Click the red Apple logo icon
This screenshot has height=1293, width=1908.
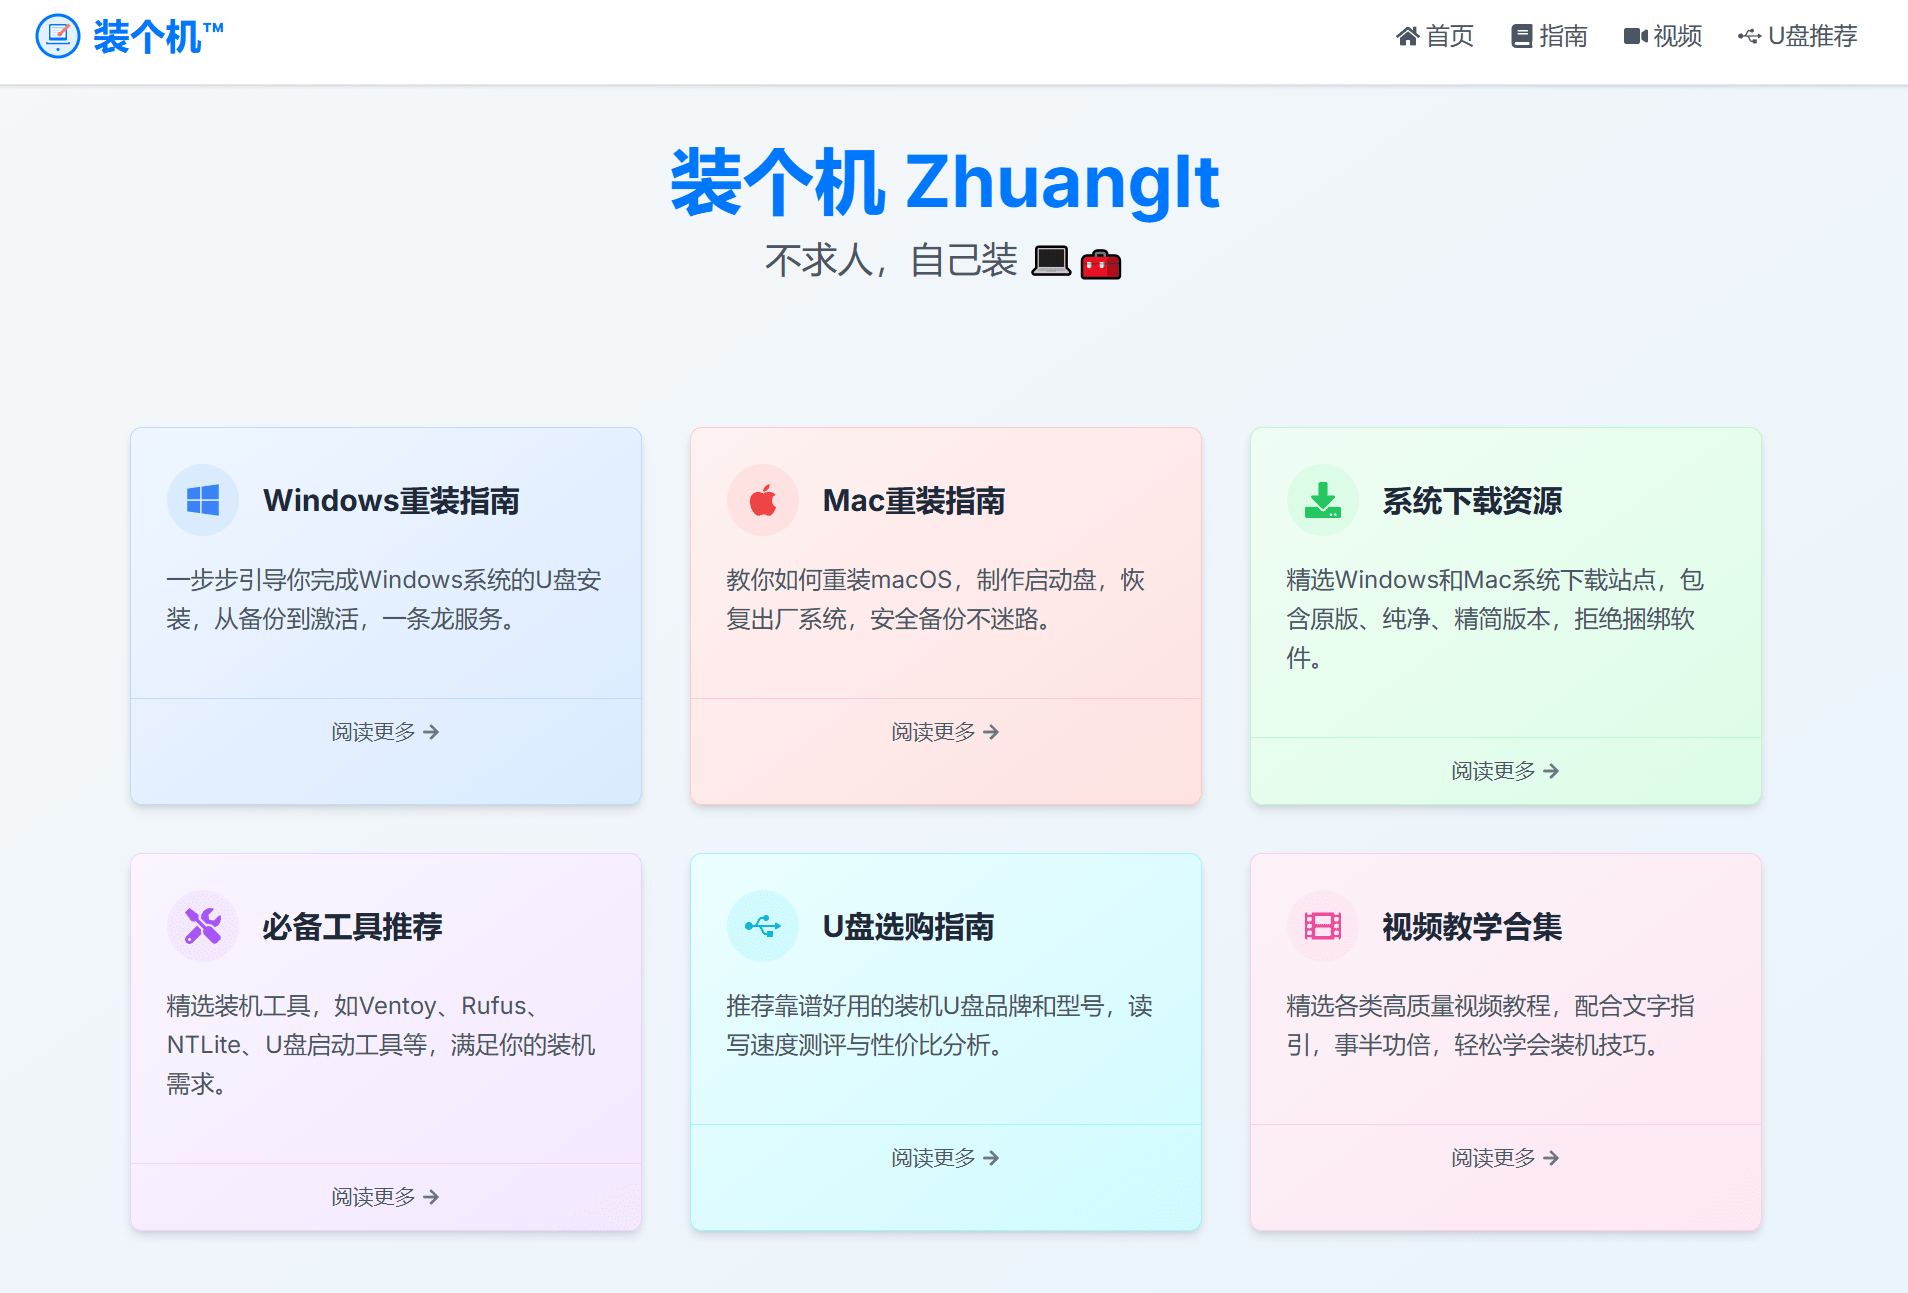[x=763, y=500]
